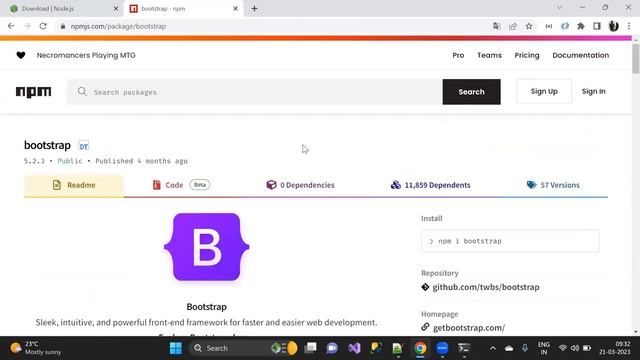Click the address bar URL npmjs.com/package/bootstrap
The image size is (640, 360).
tap(118, 26)
